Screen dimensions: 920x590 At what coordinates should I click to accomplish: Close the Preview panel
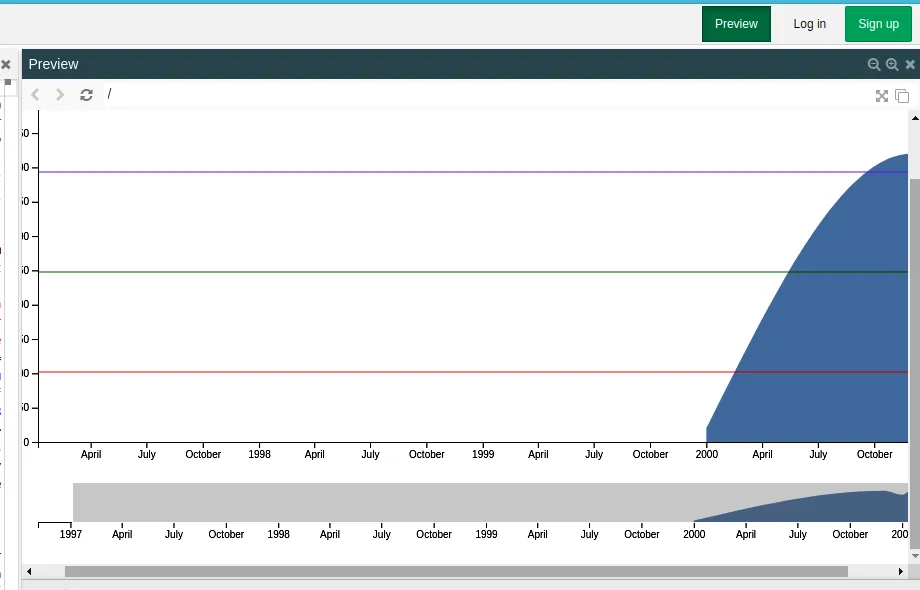point(910,65)
